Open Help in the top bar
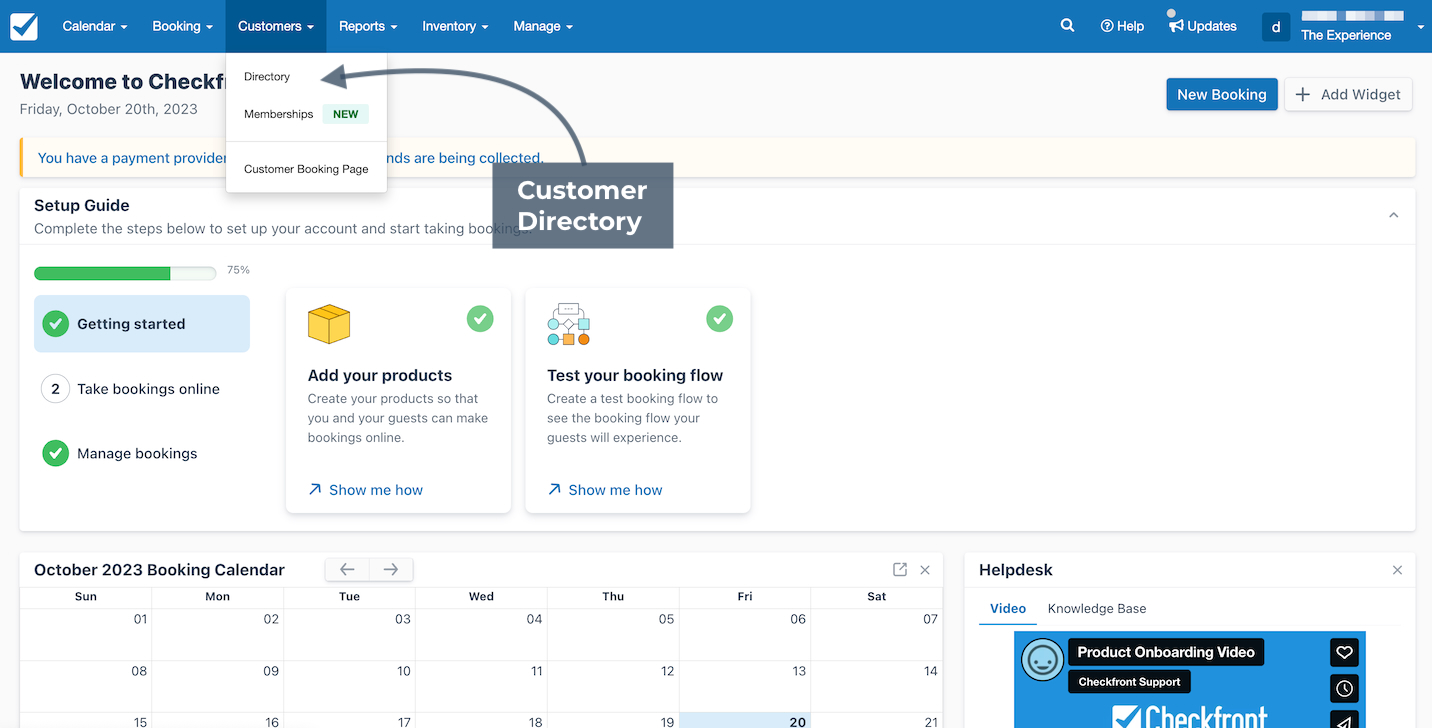 [x=1122, y=26]
